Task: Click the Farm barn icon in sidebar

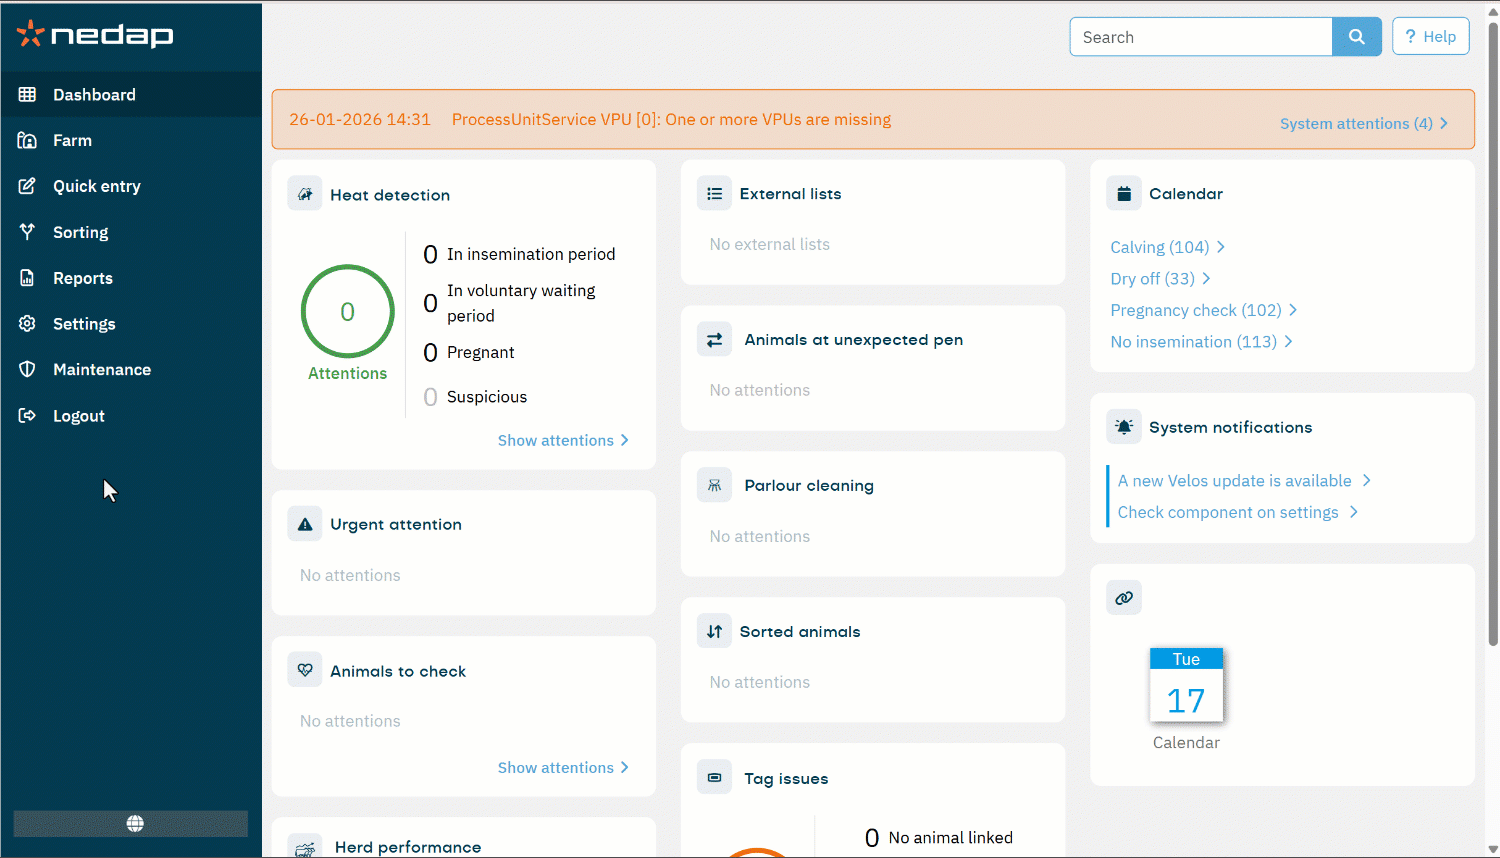Action: 27,140
